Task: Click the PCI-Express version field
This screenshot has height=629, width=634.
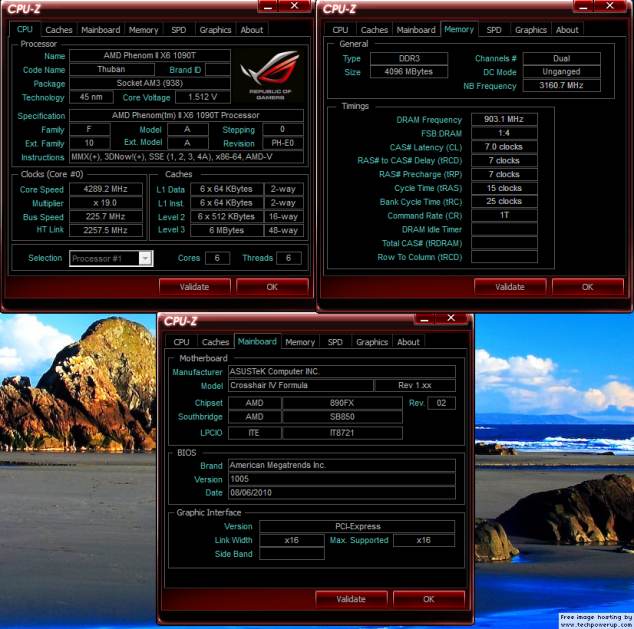Action: (x=357, y=526)
